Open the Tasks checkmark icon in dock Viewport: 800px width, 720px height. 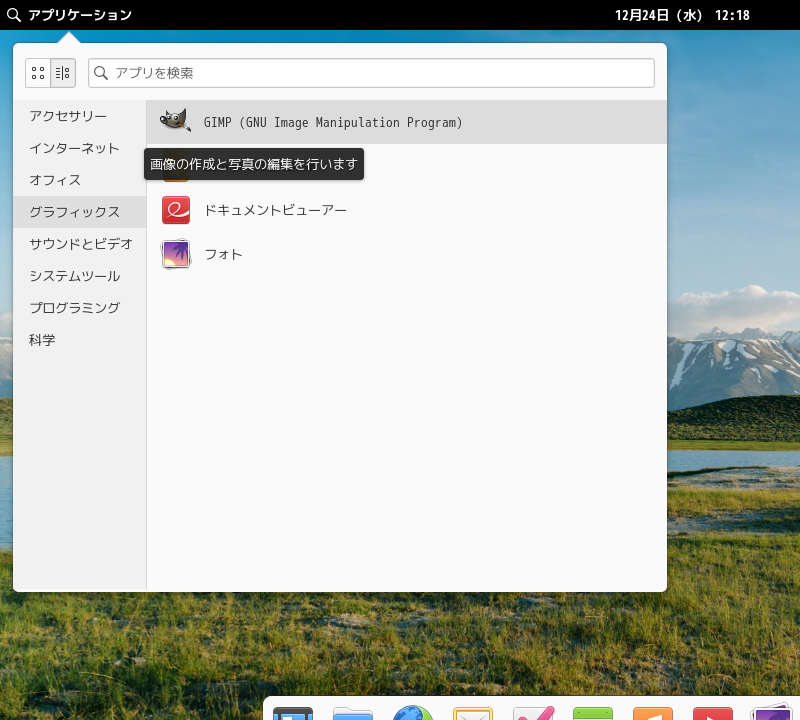[533, 713]
